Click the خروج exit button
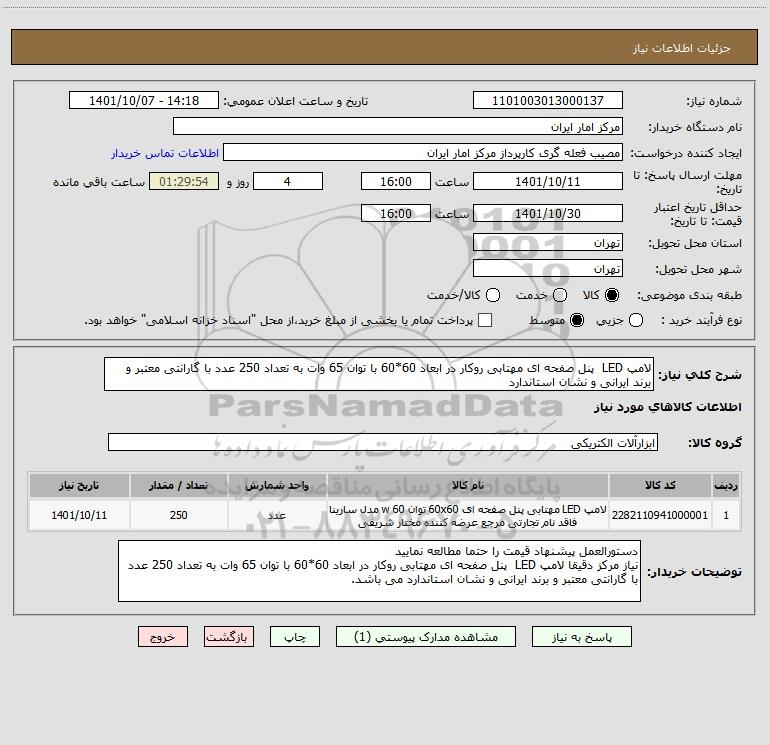This screenshot has height=745, width=770. coord(163,637)
